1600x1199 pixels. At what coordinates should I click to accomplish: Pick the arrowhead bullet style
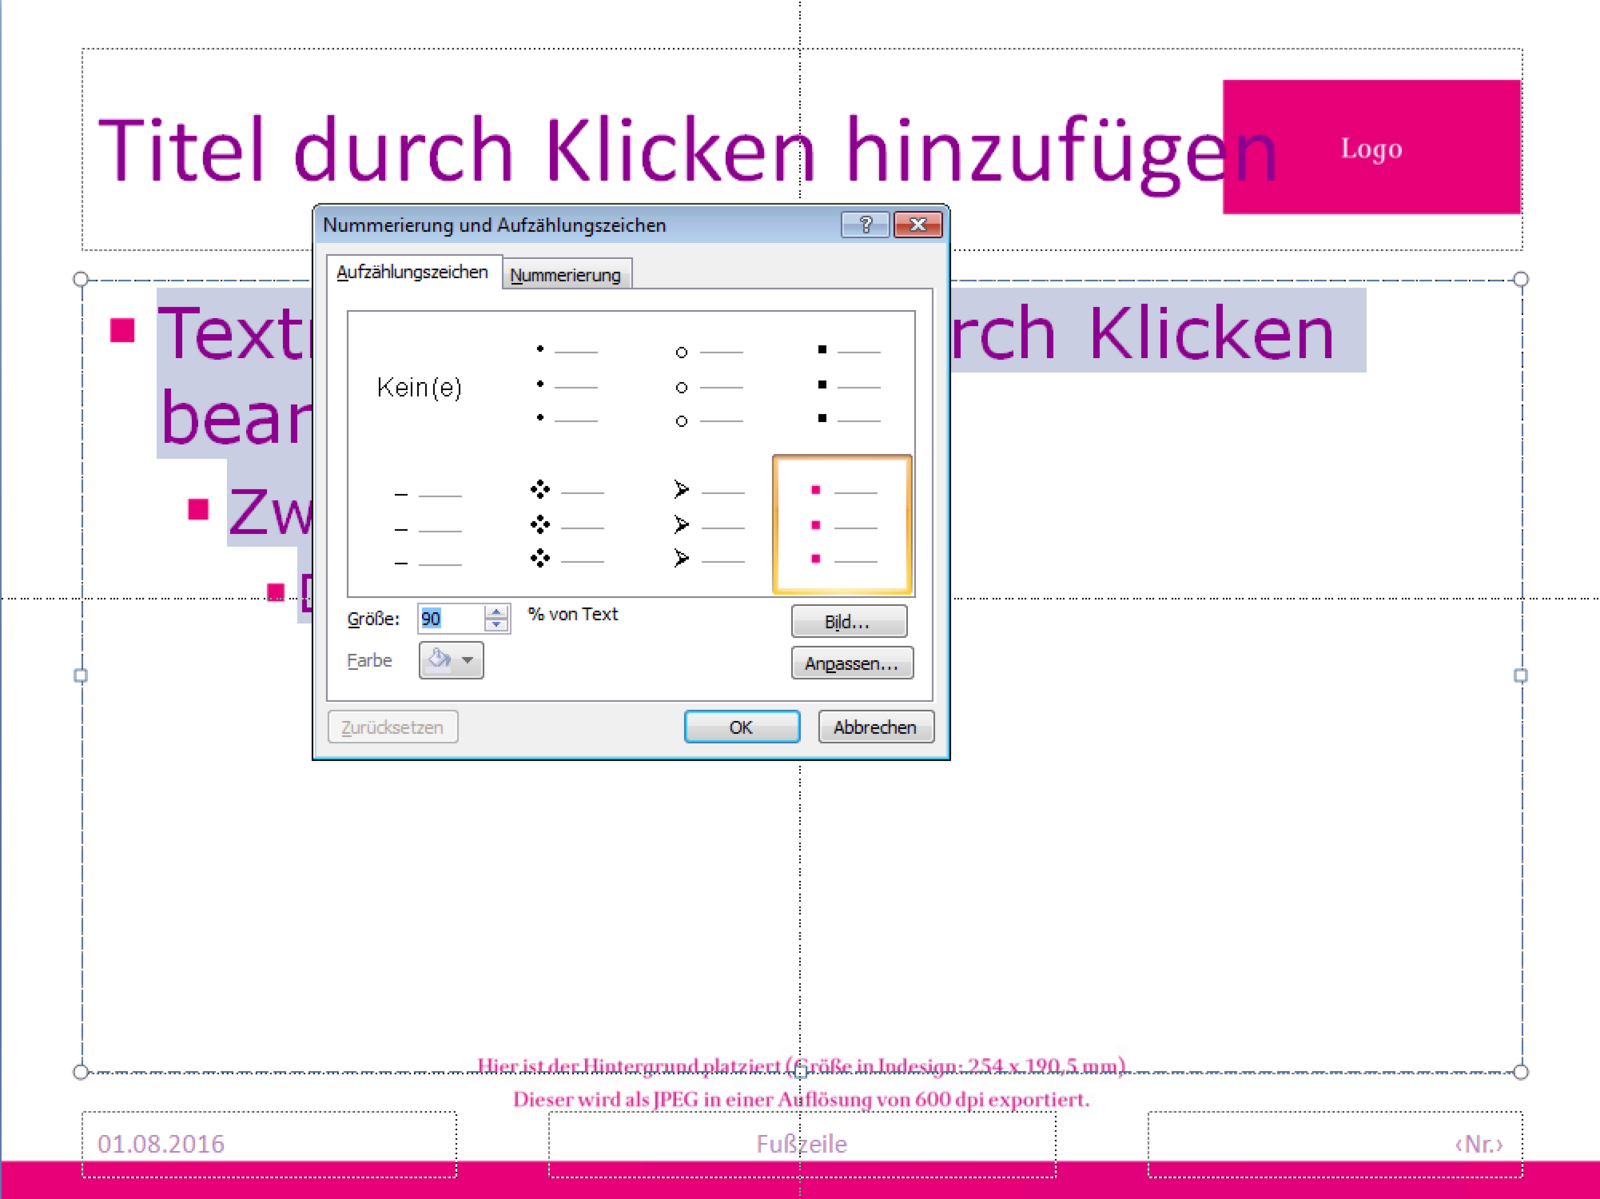pos(709,524)
